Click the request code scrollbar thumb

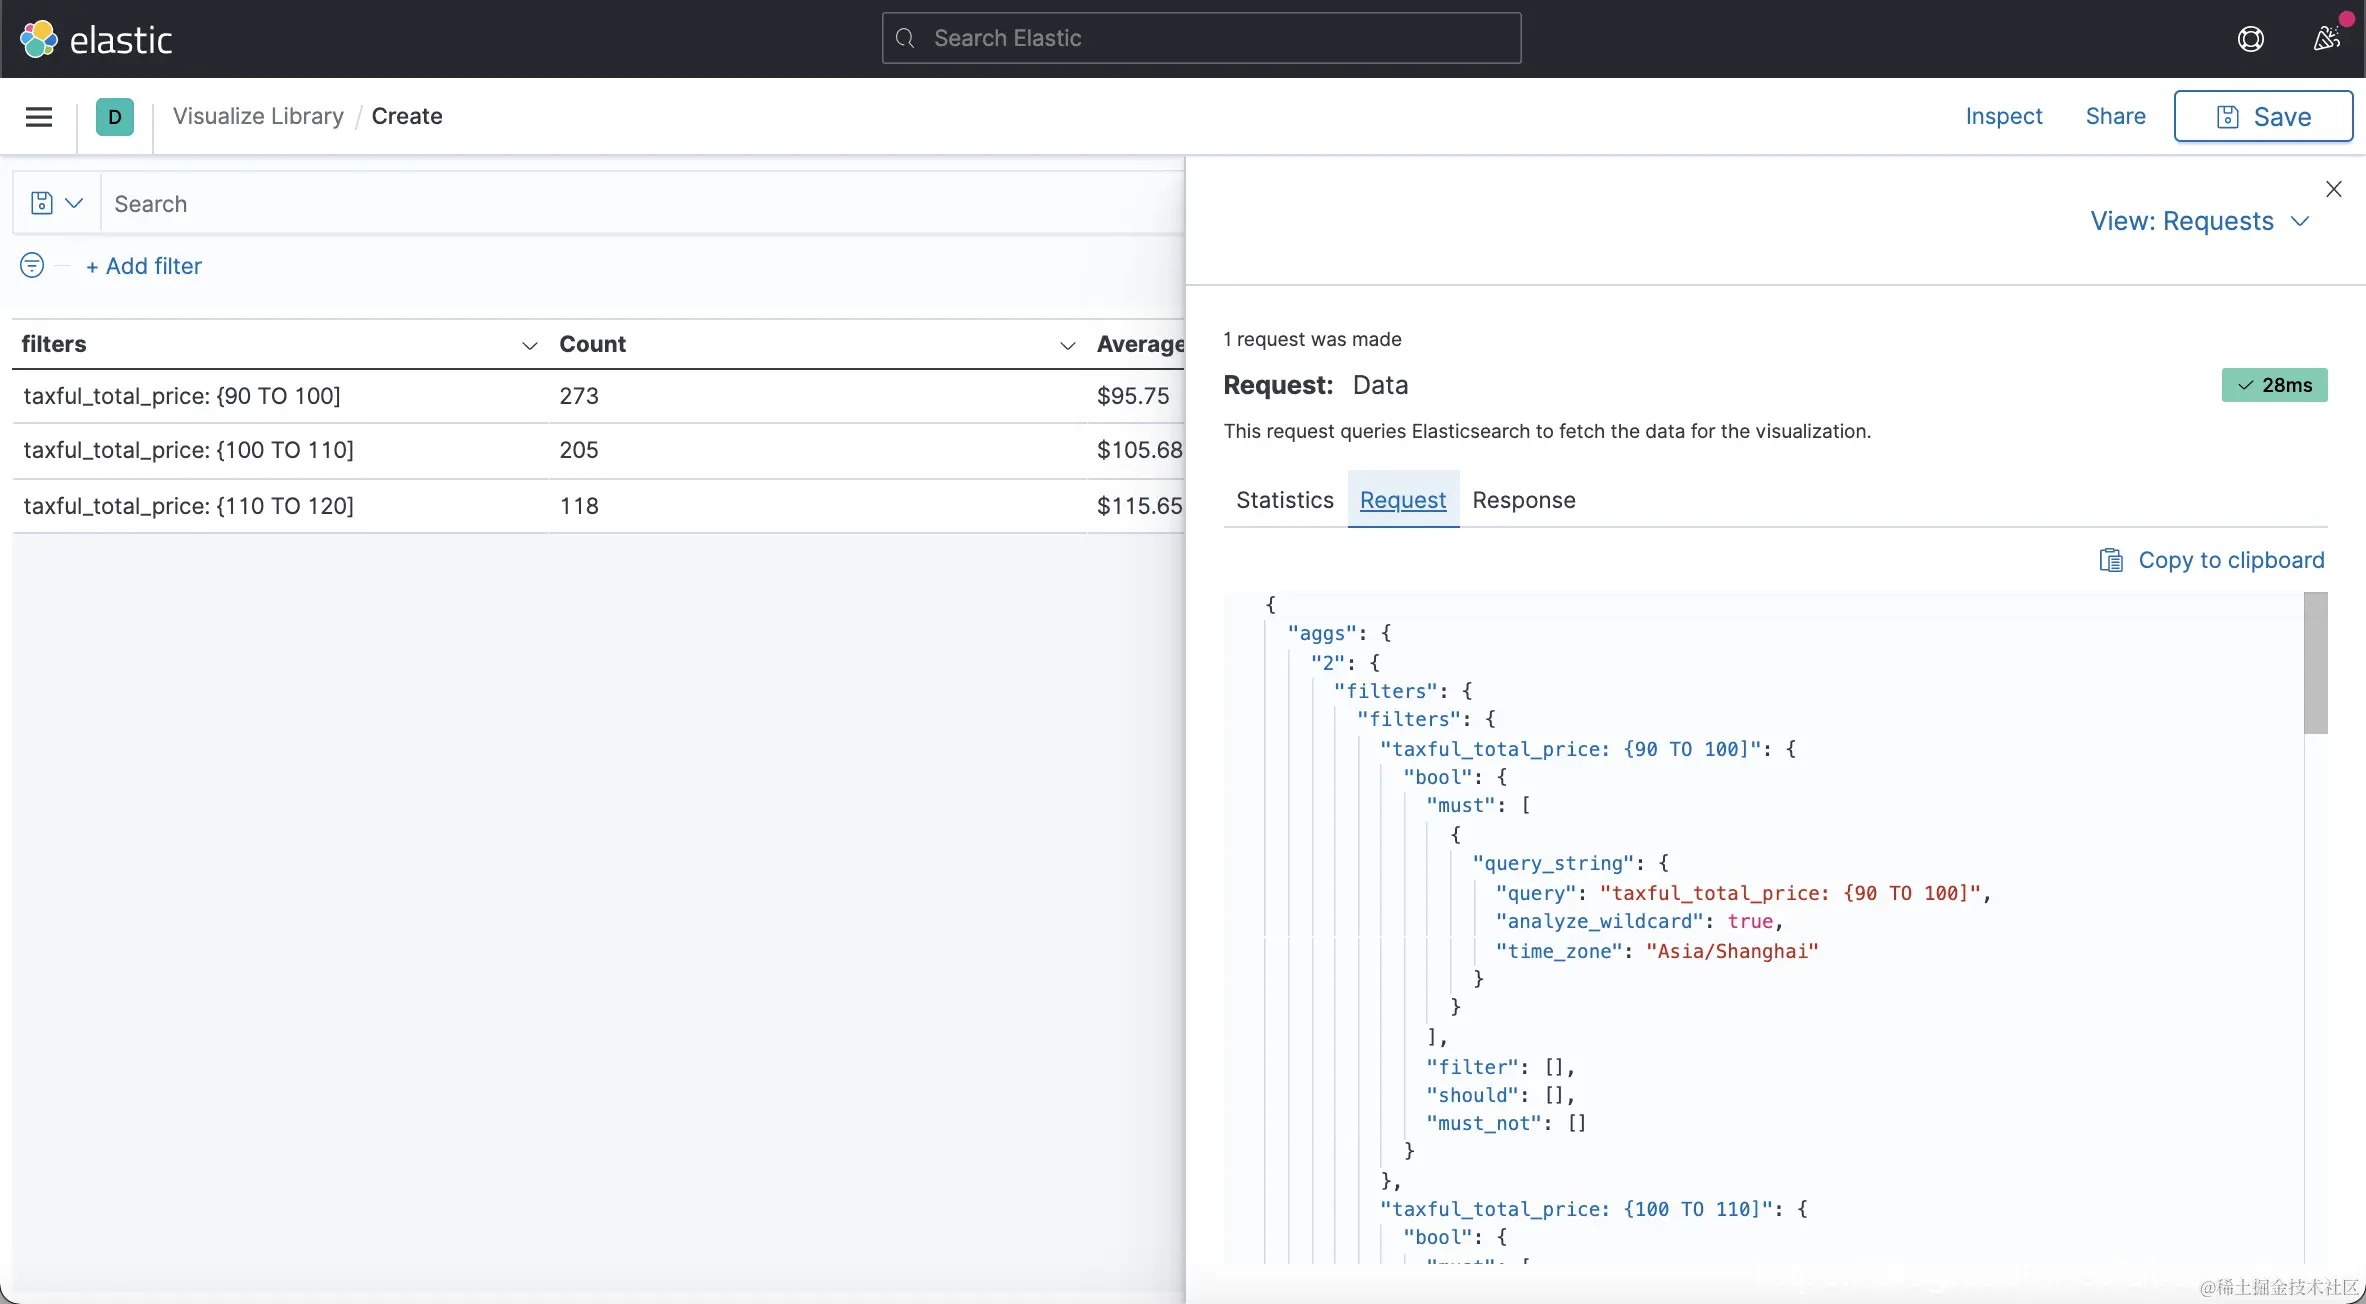coord(2315,662)
